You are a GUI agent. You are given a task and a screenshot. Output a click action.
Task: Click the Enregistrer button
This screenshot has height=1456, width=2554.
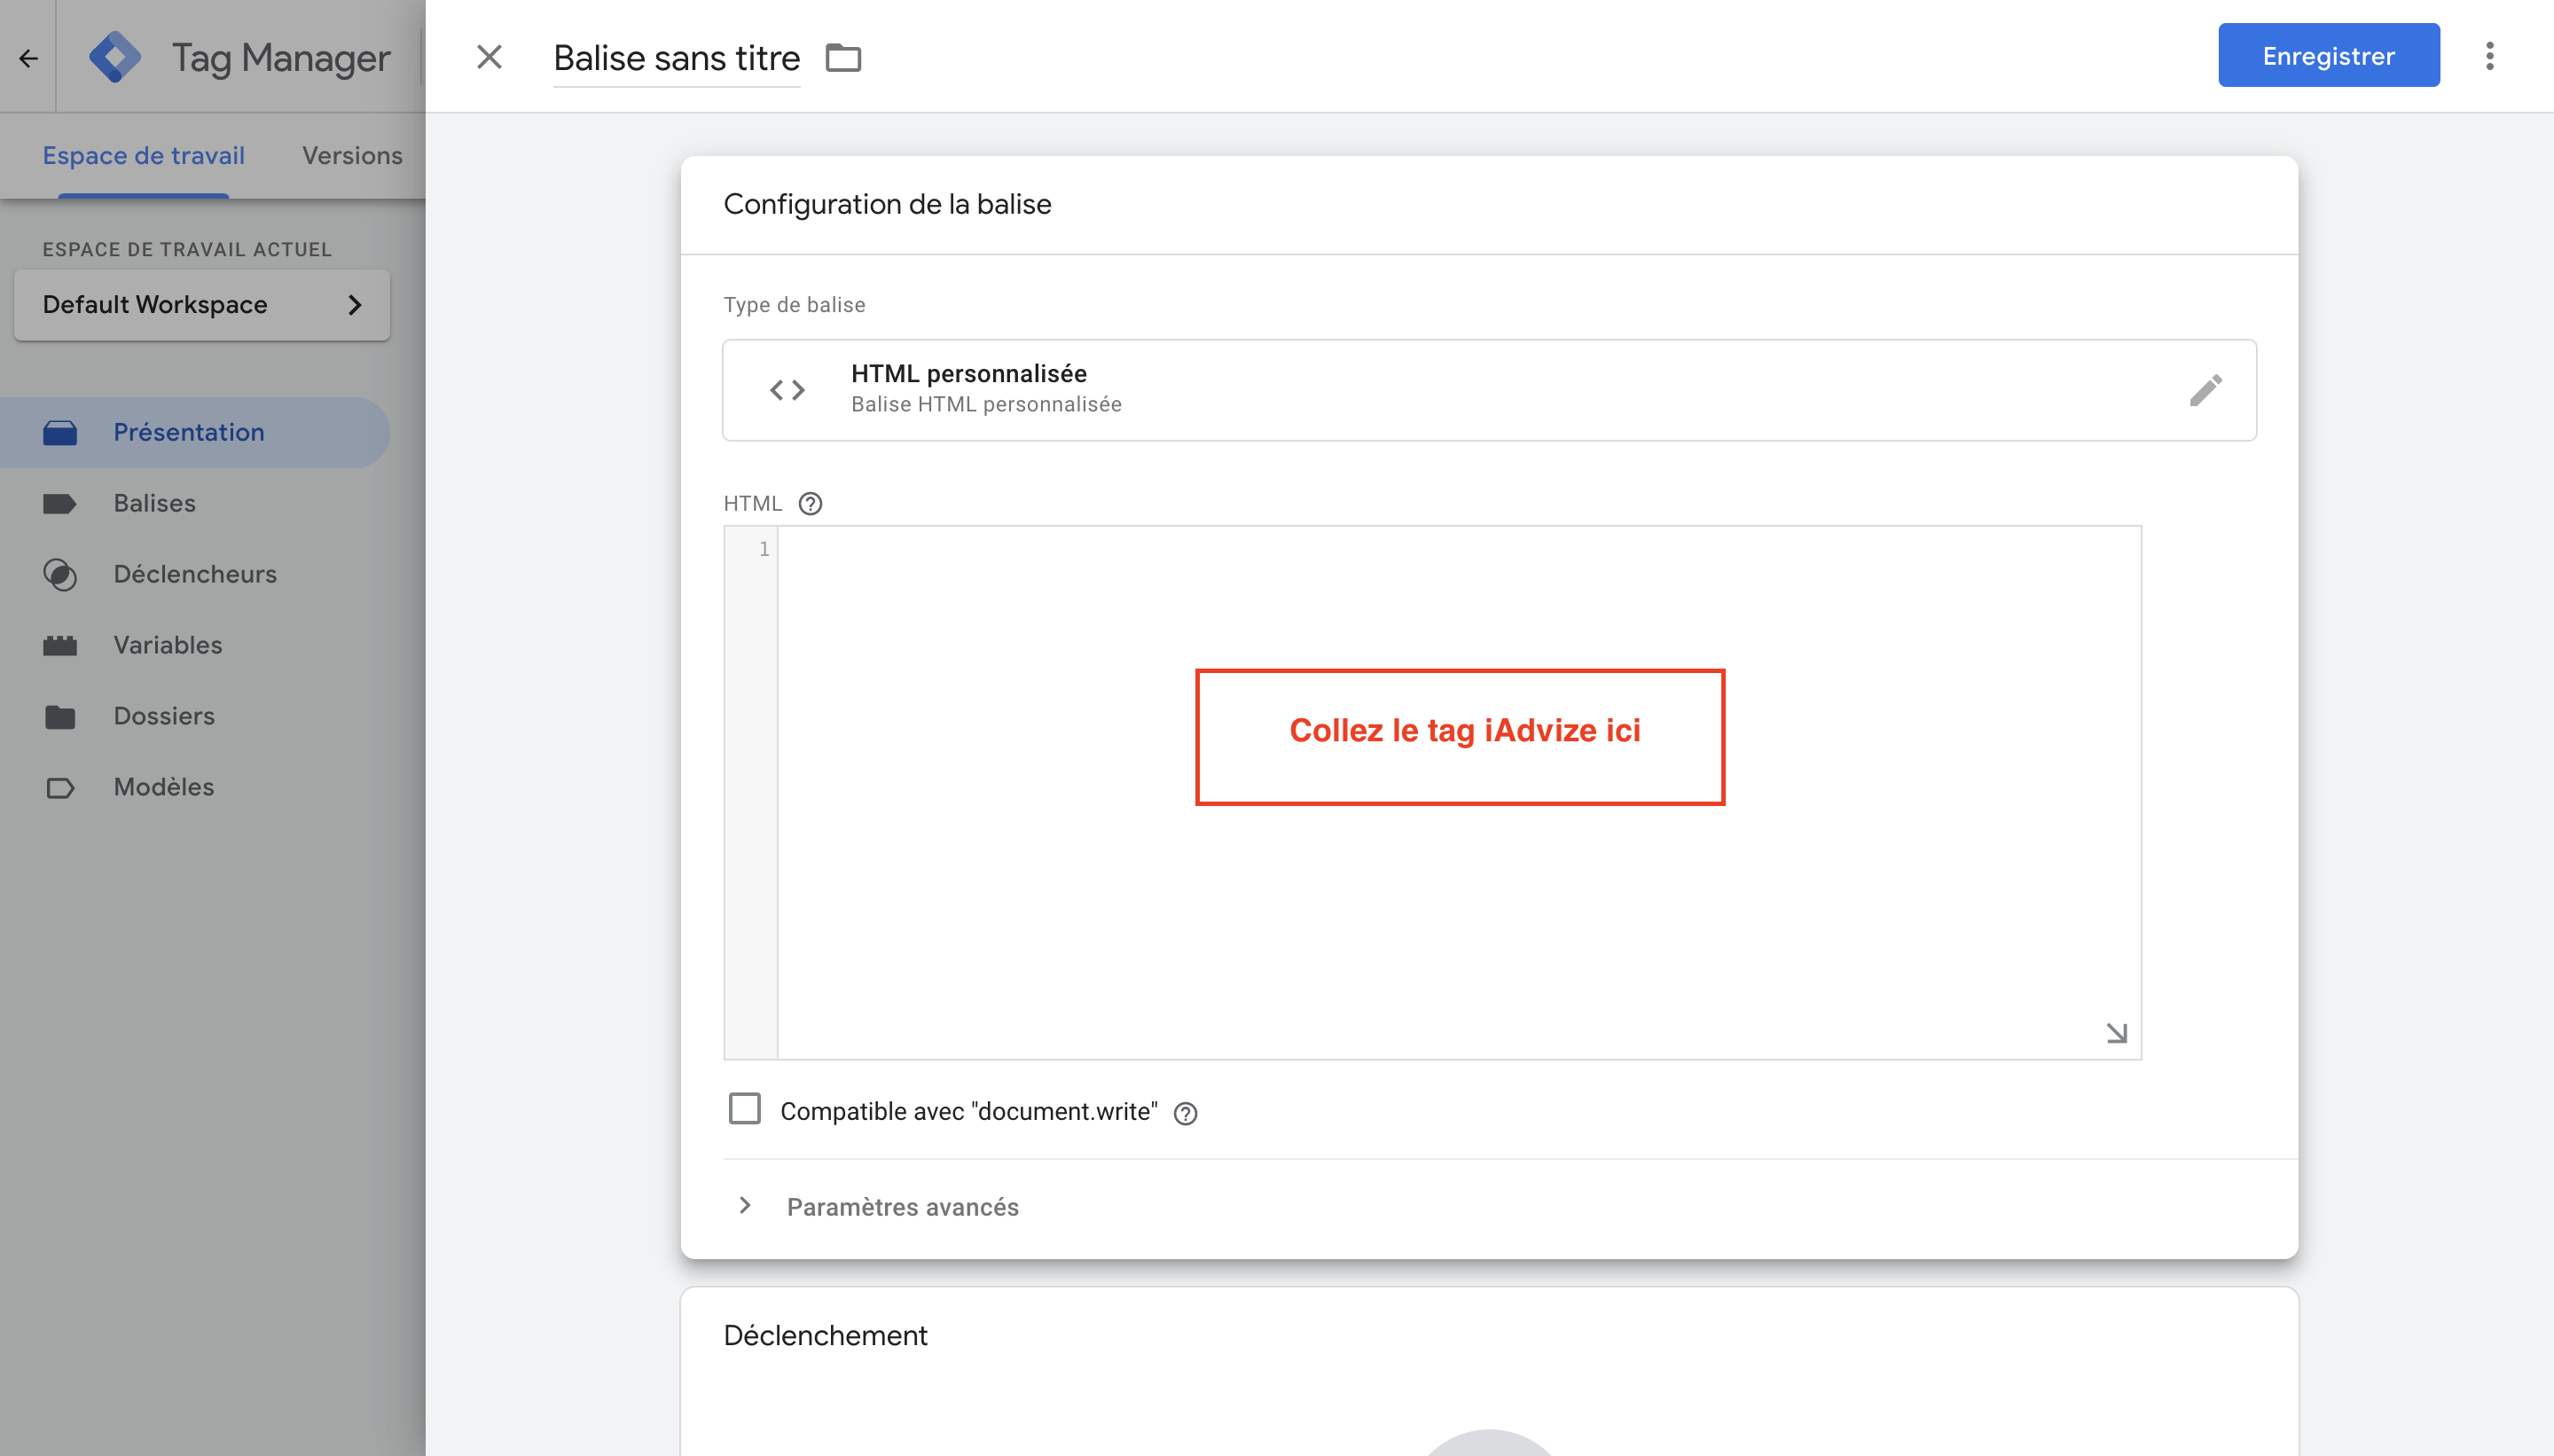coord(2328,56)
